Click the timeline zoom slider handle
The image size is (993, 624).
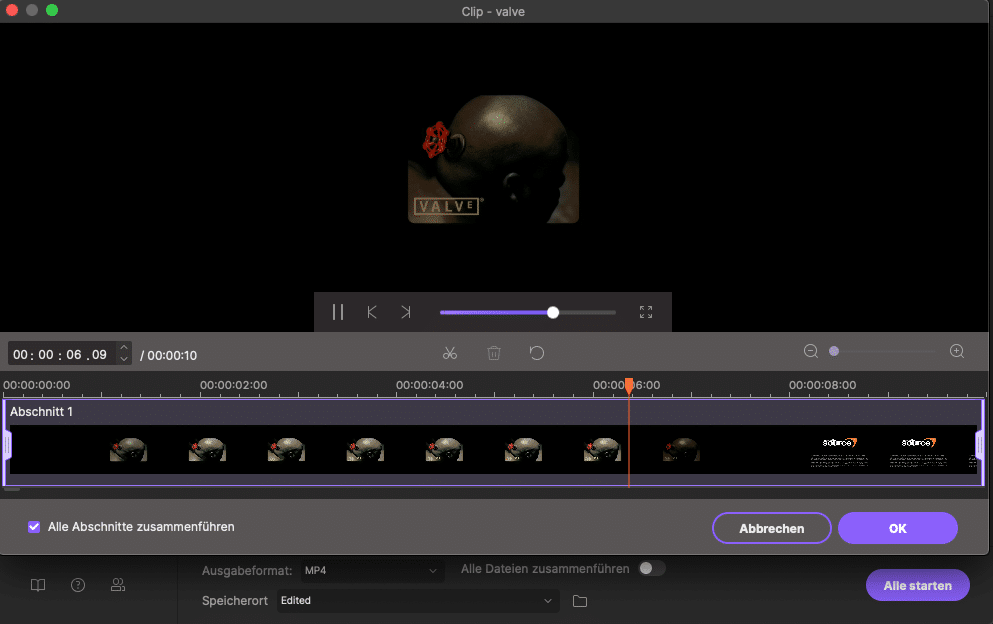(x=834, y=351)
